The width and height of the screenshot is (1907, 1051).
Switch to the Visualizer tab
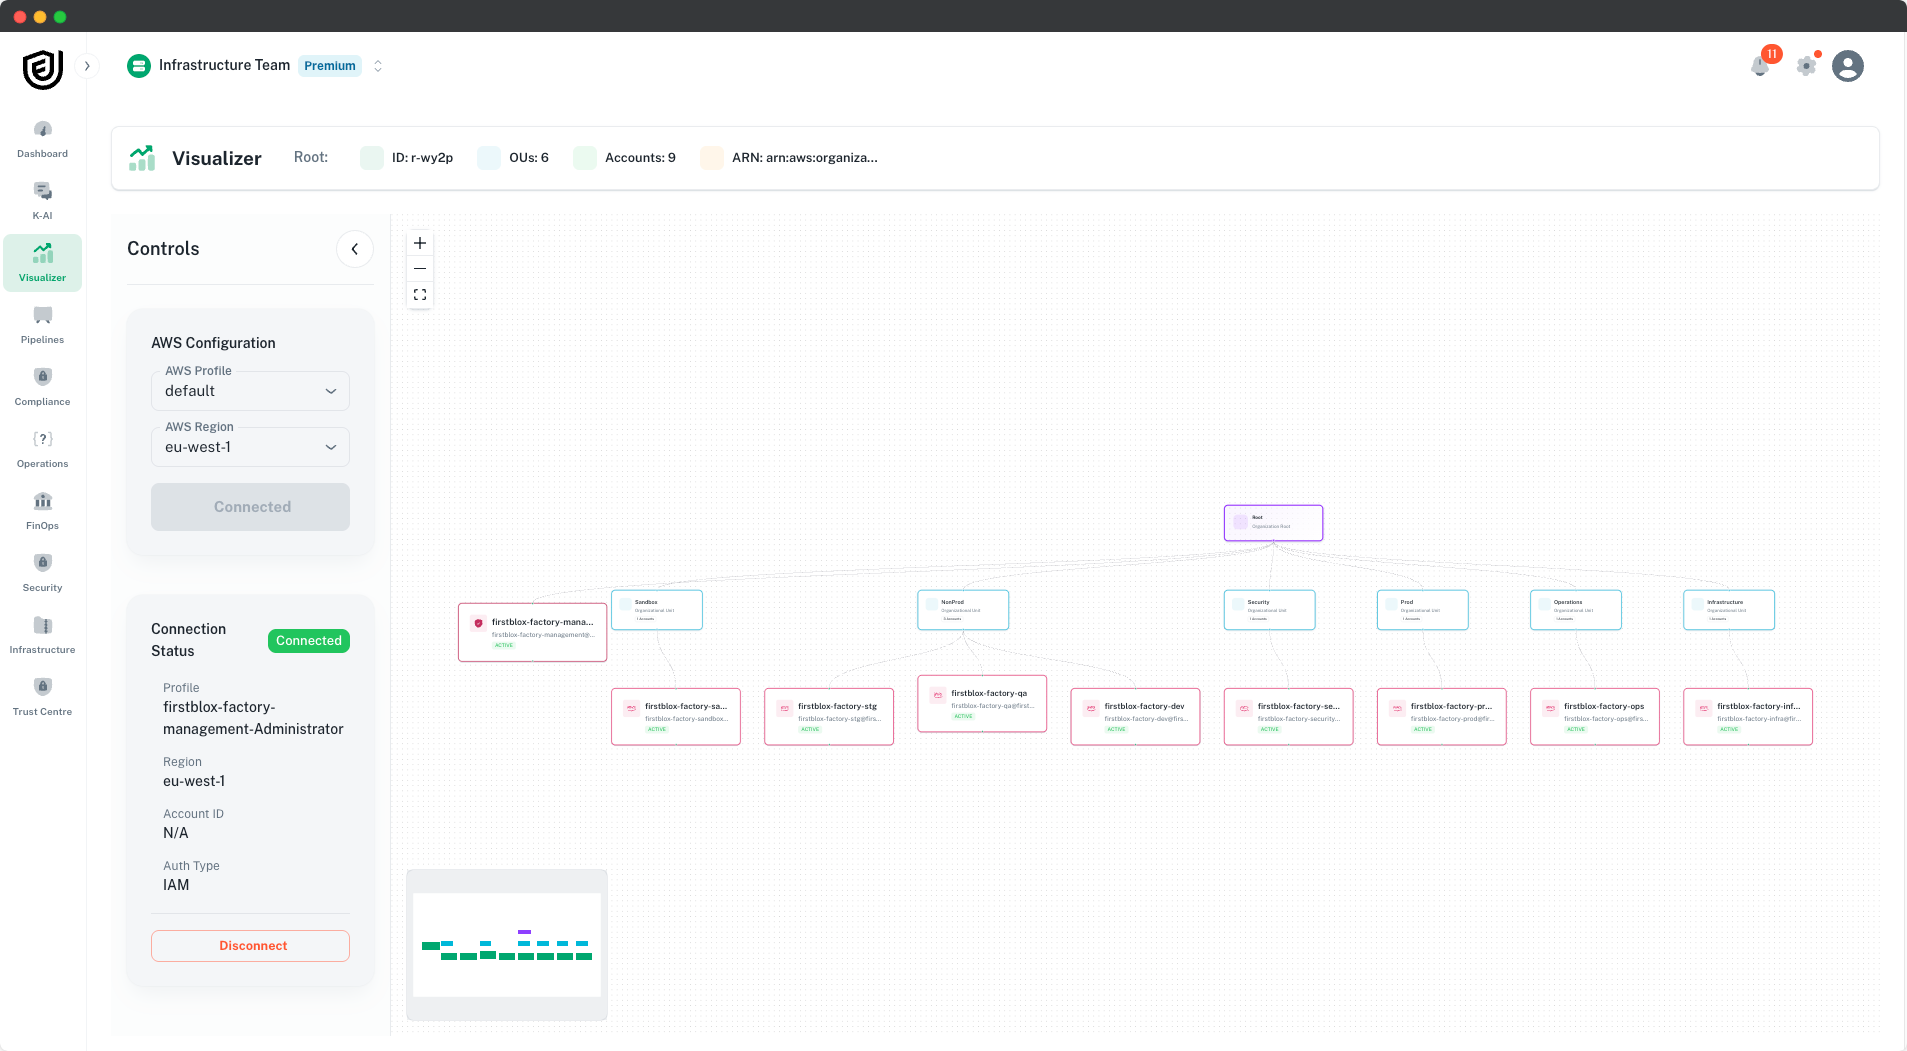[42, 262]
